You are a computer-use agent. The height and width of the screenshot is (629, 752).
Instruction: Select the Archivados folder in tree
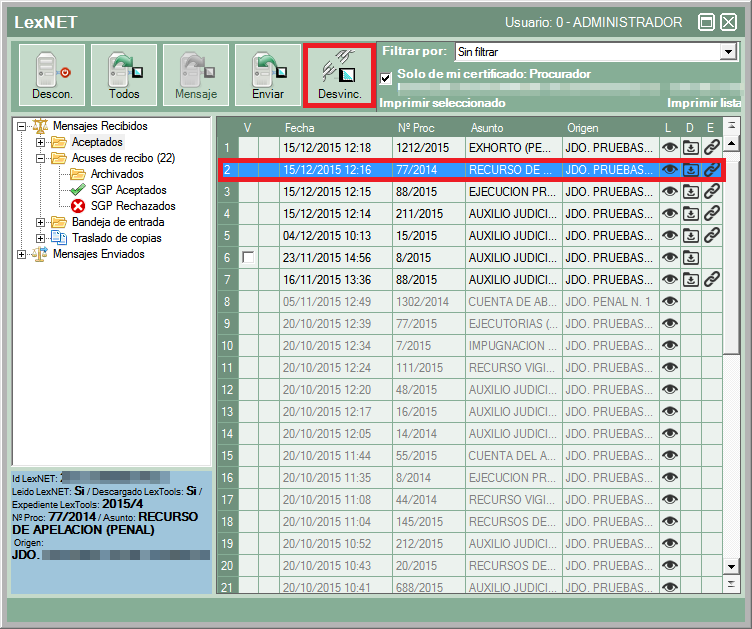click(x=116, y=174)
